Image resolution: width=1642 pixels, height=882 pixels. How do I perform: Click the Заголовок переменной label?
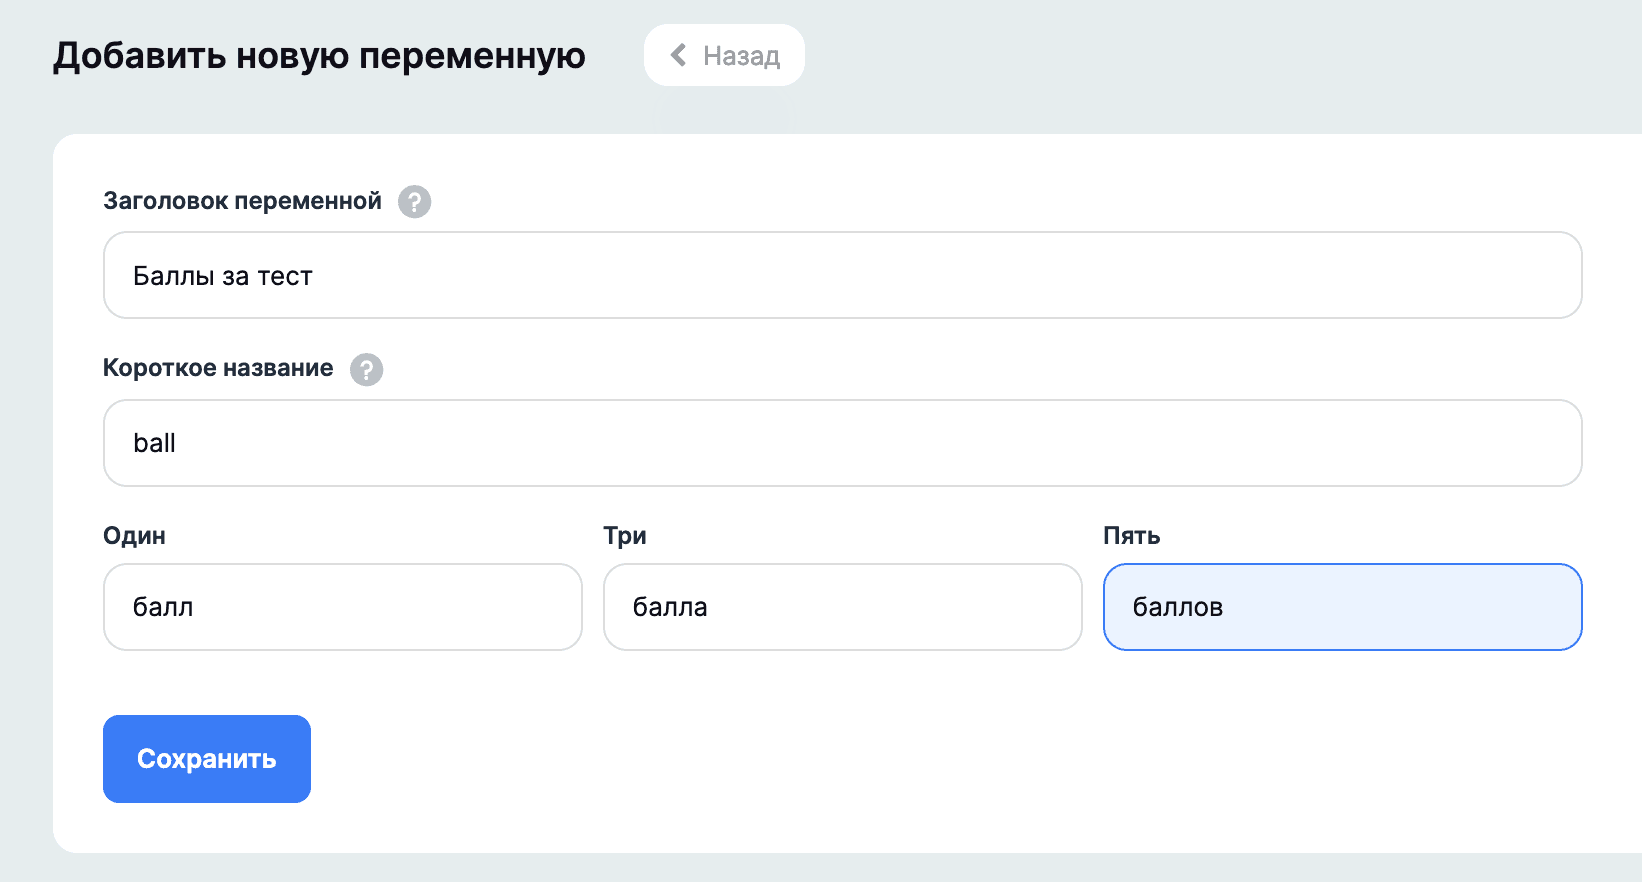tap(242, 201)
